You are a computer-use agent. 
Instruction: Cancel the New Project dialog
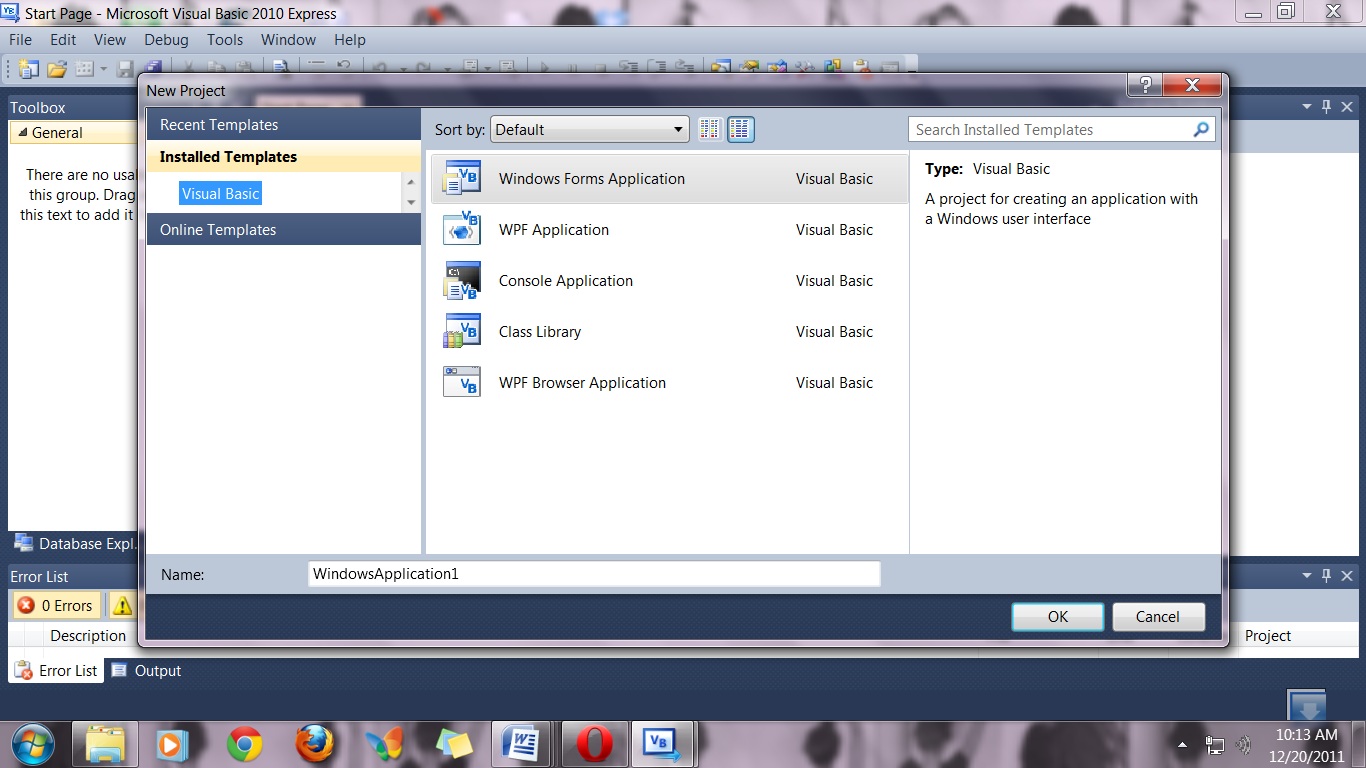pyautogui.click(x=1158, y=617)
